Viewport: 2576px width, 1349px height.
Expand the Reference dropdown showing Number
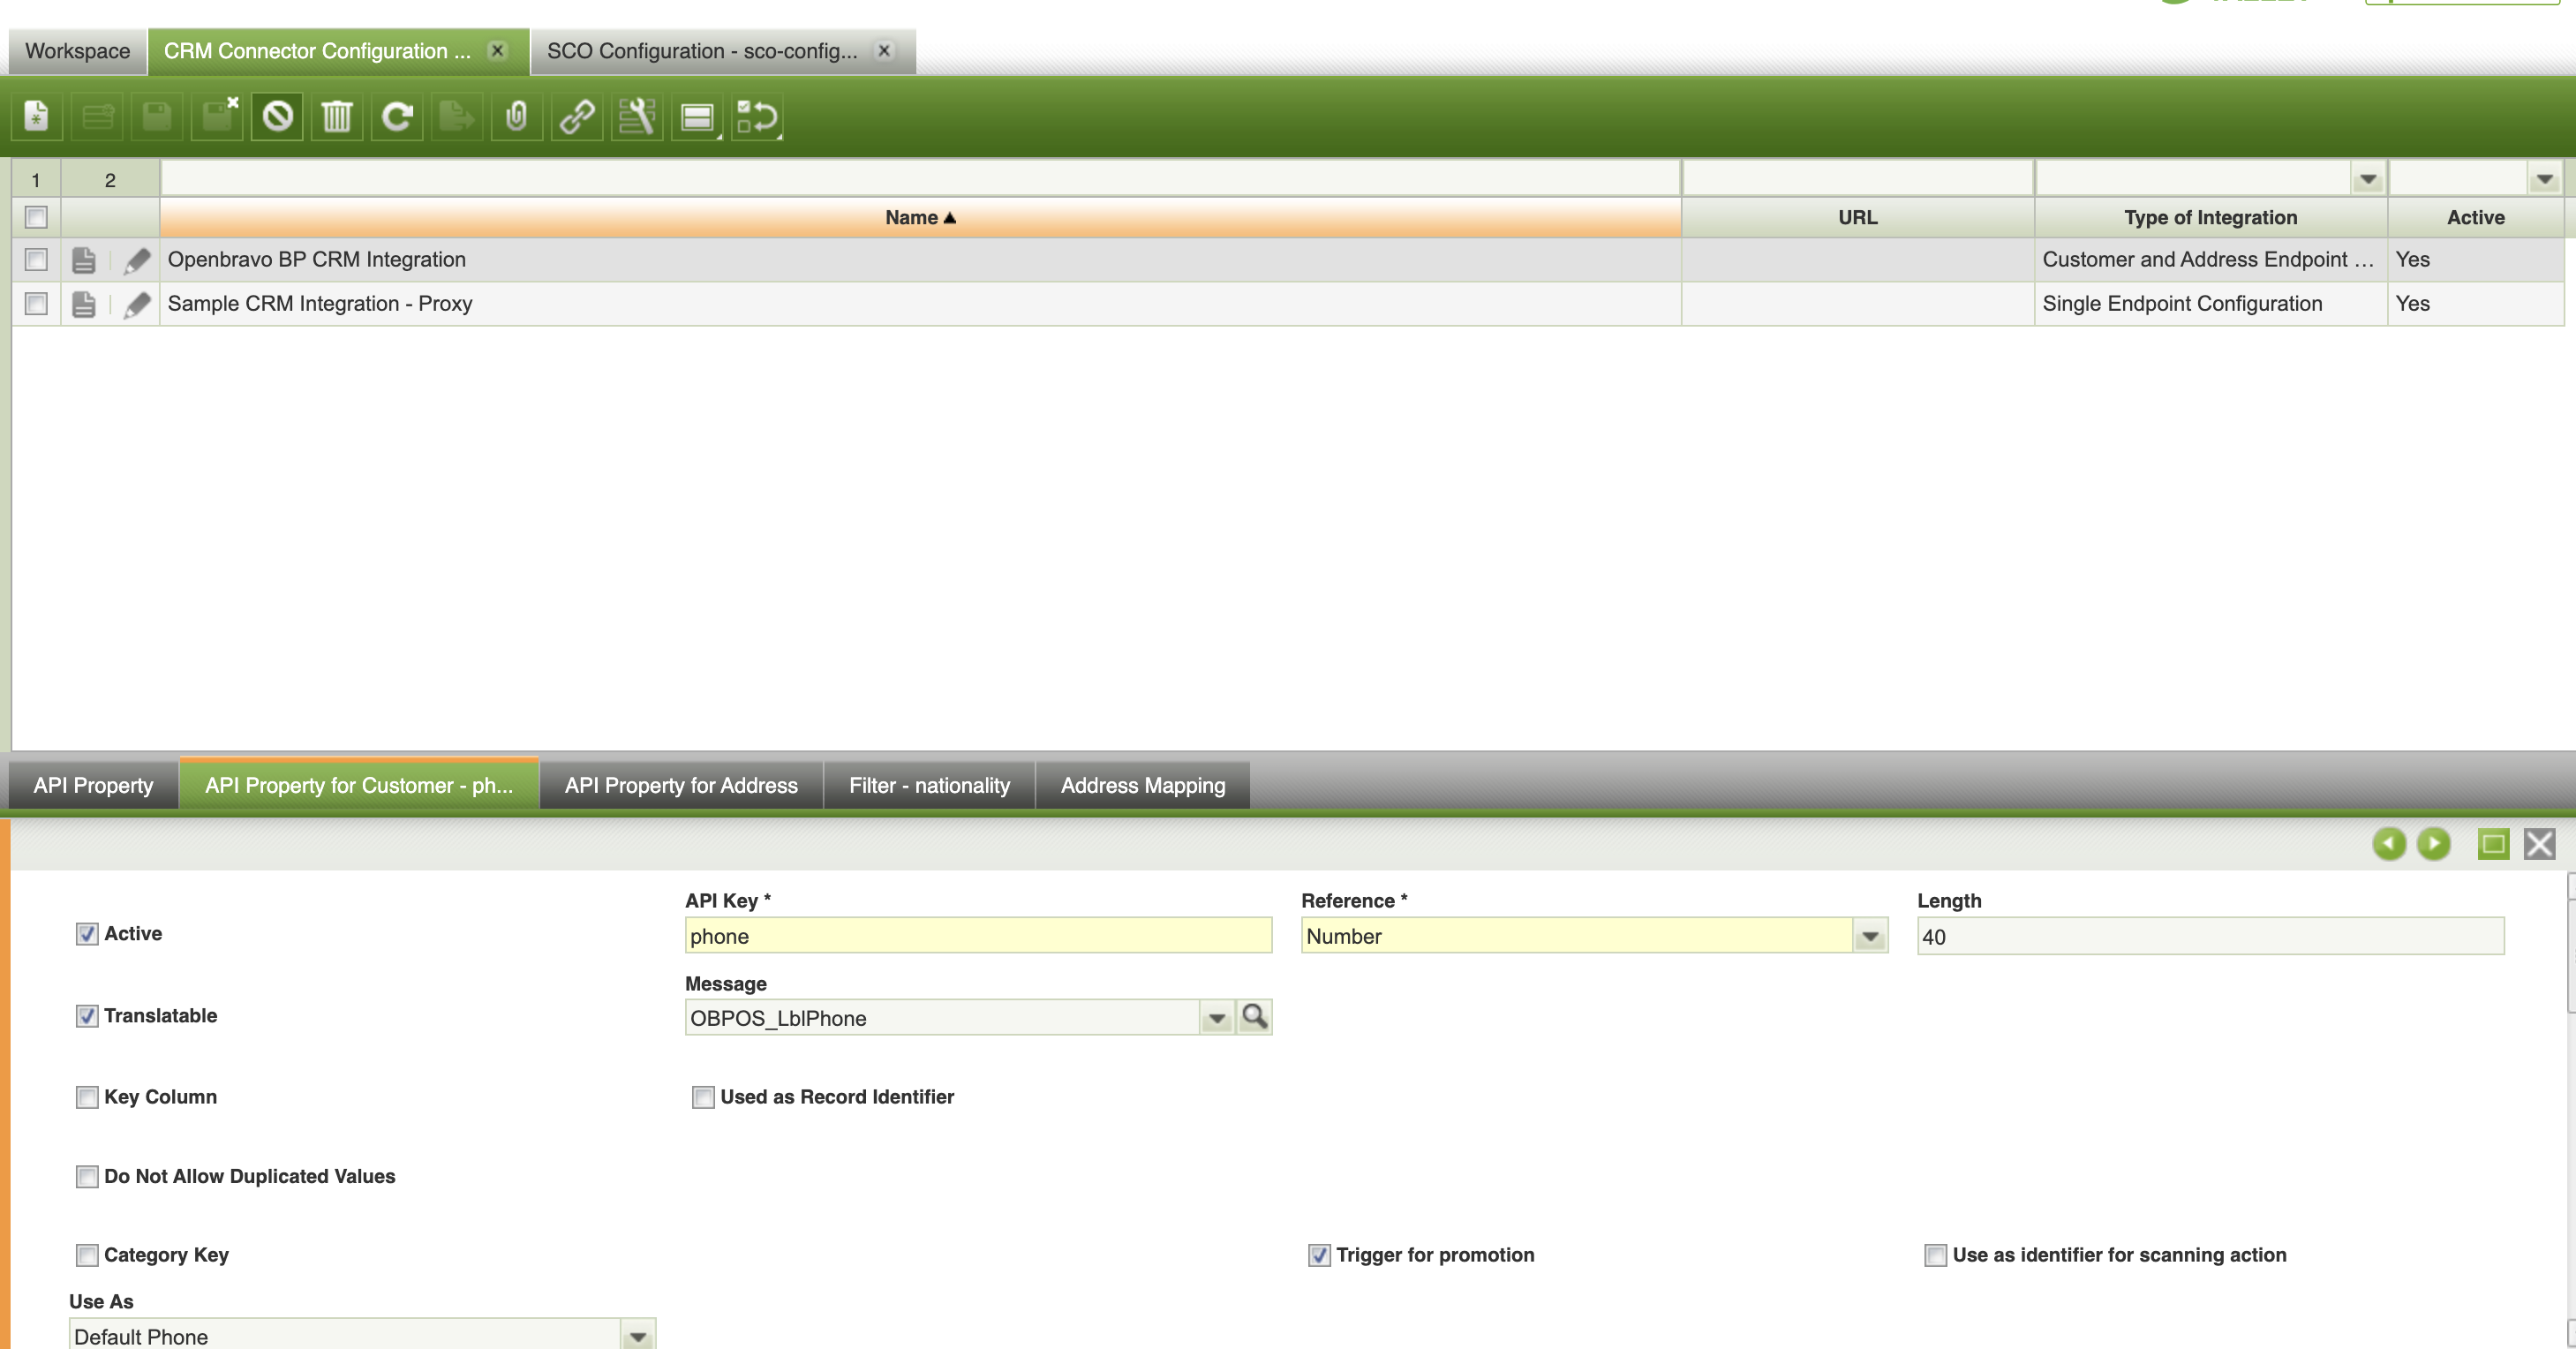(x=1869, y=937)
